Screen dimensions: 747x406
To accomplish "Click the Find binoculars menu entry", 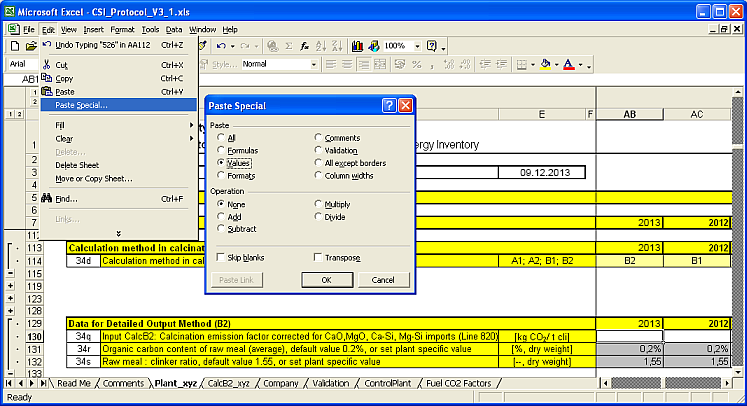I will coord(67,199).
